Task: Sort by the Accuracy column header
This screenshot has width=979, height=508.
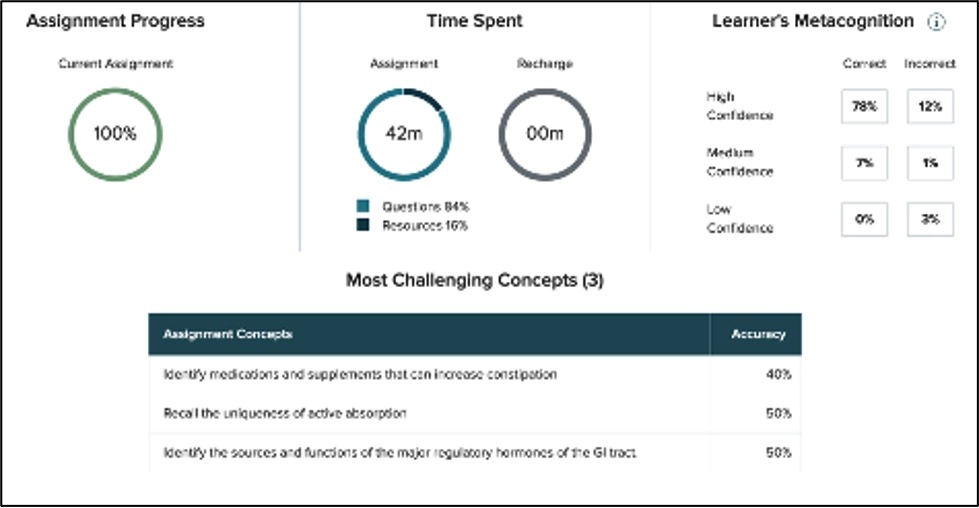Action: click(758, 334)
